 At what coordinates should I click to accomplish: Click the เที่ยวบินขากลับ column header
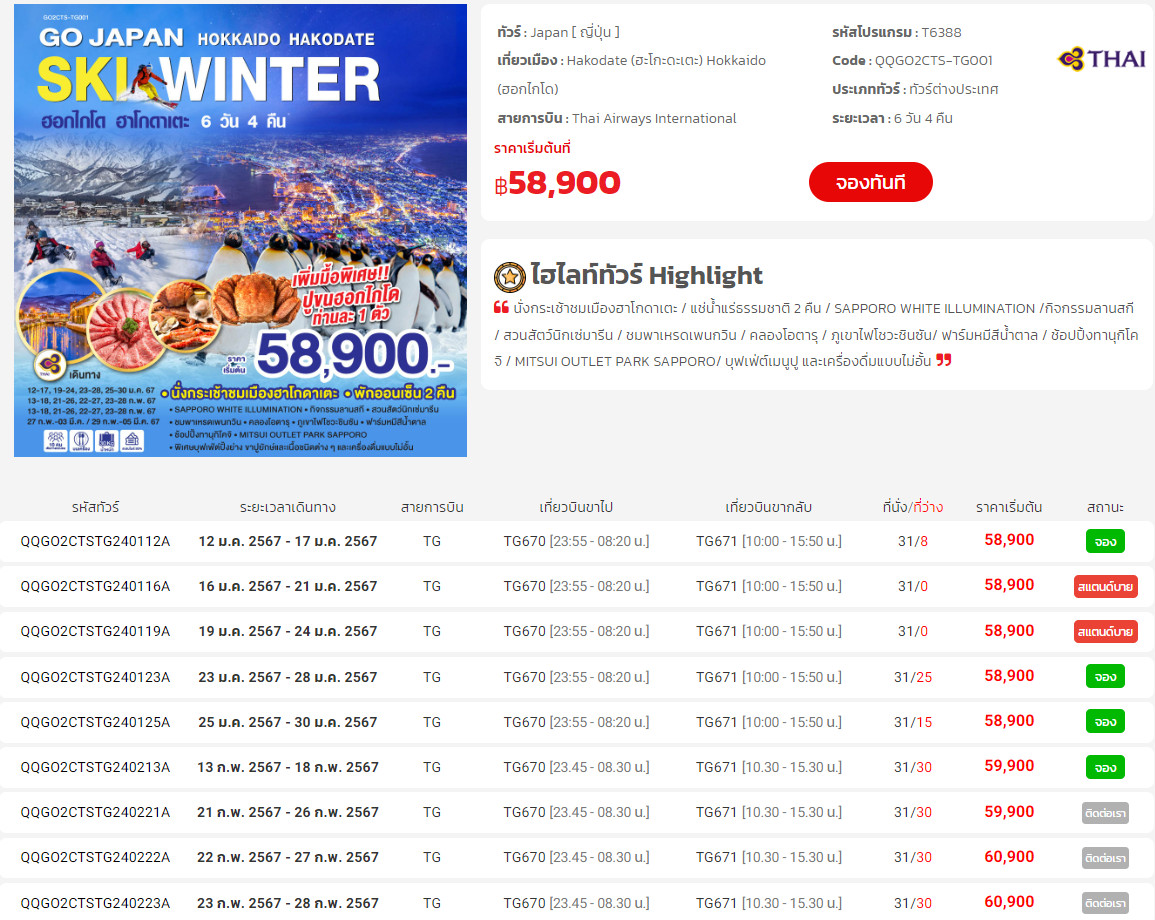tap(768, 507)
